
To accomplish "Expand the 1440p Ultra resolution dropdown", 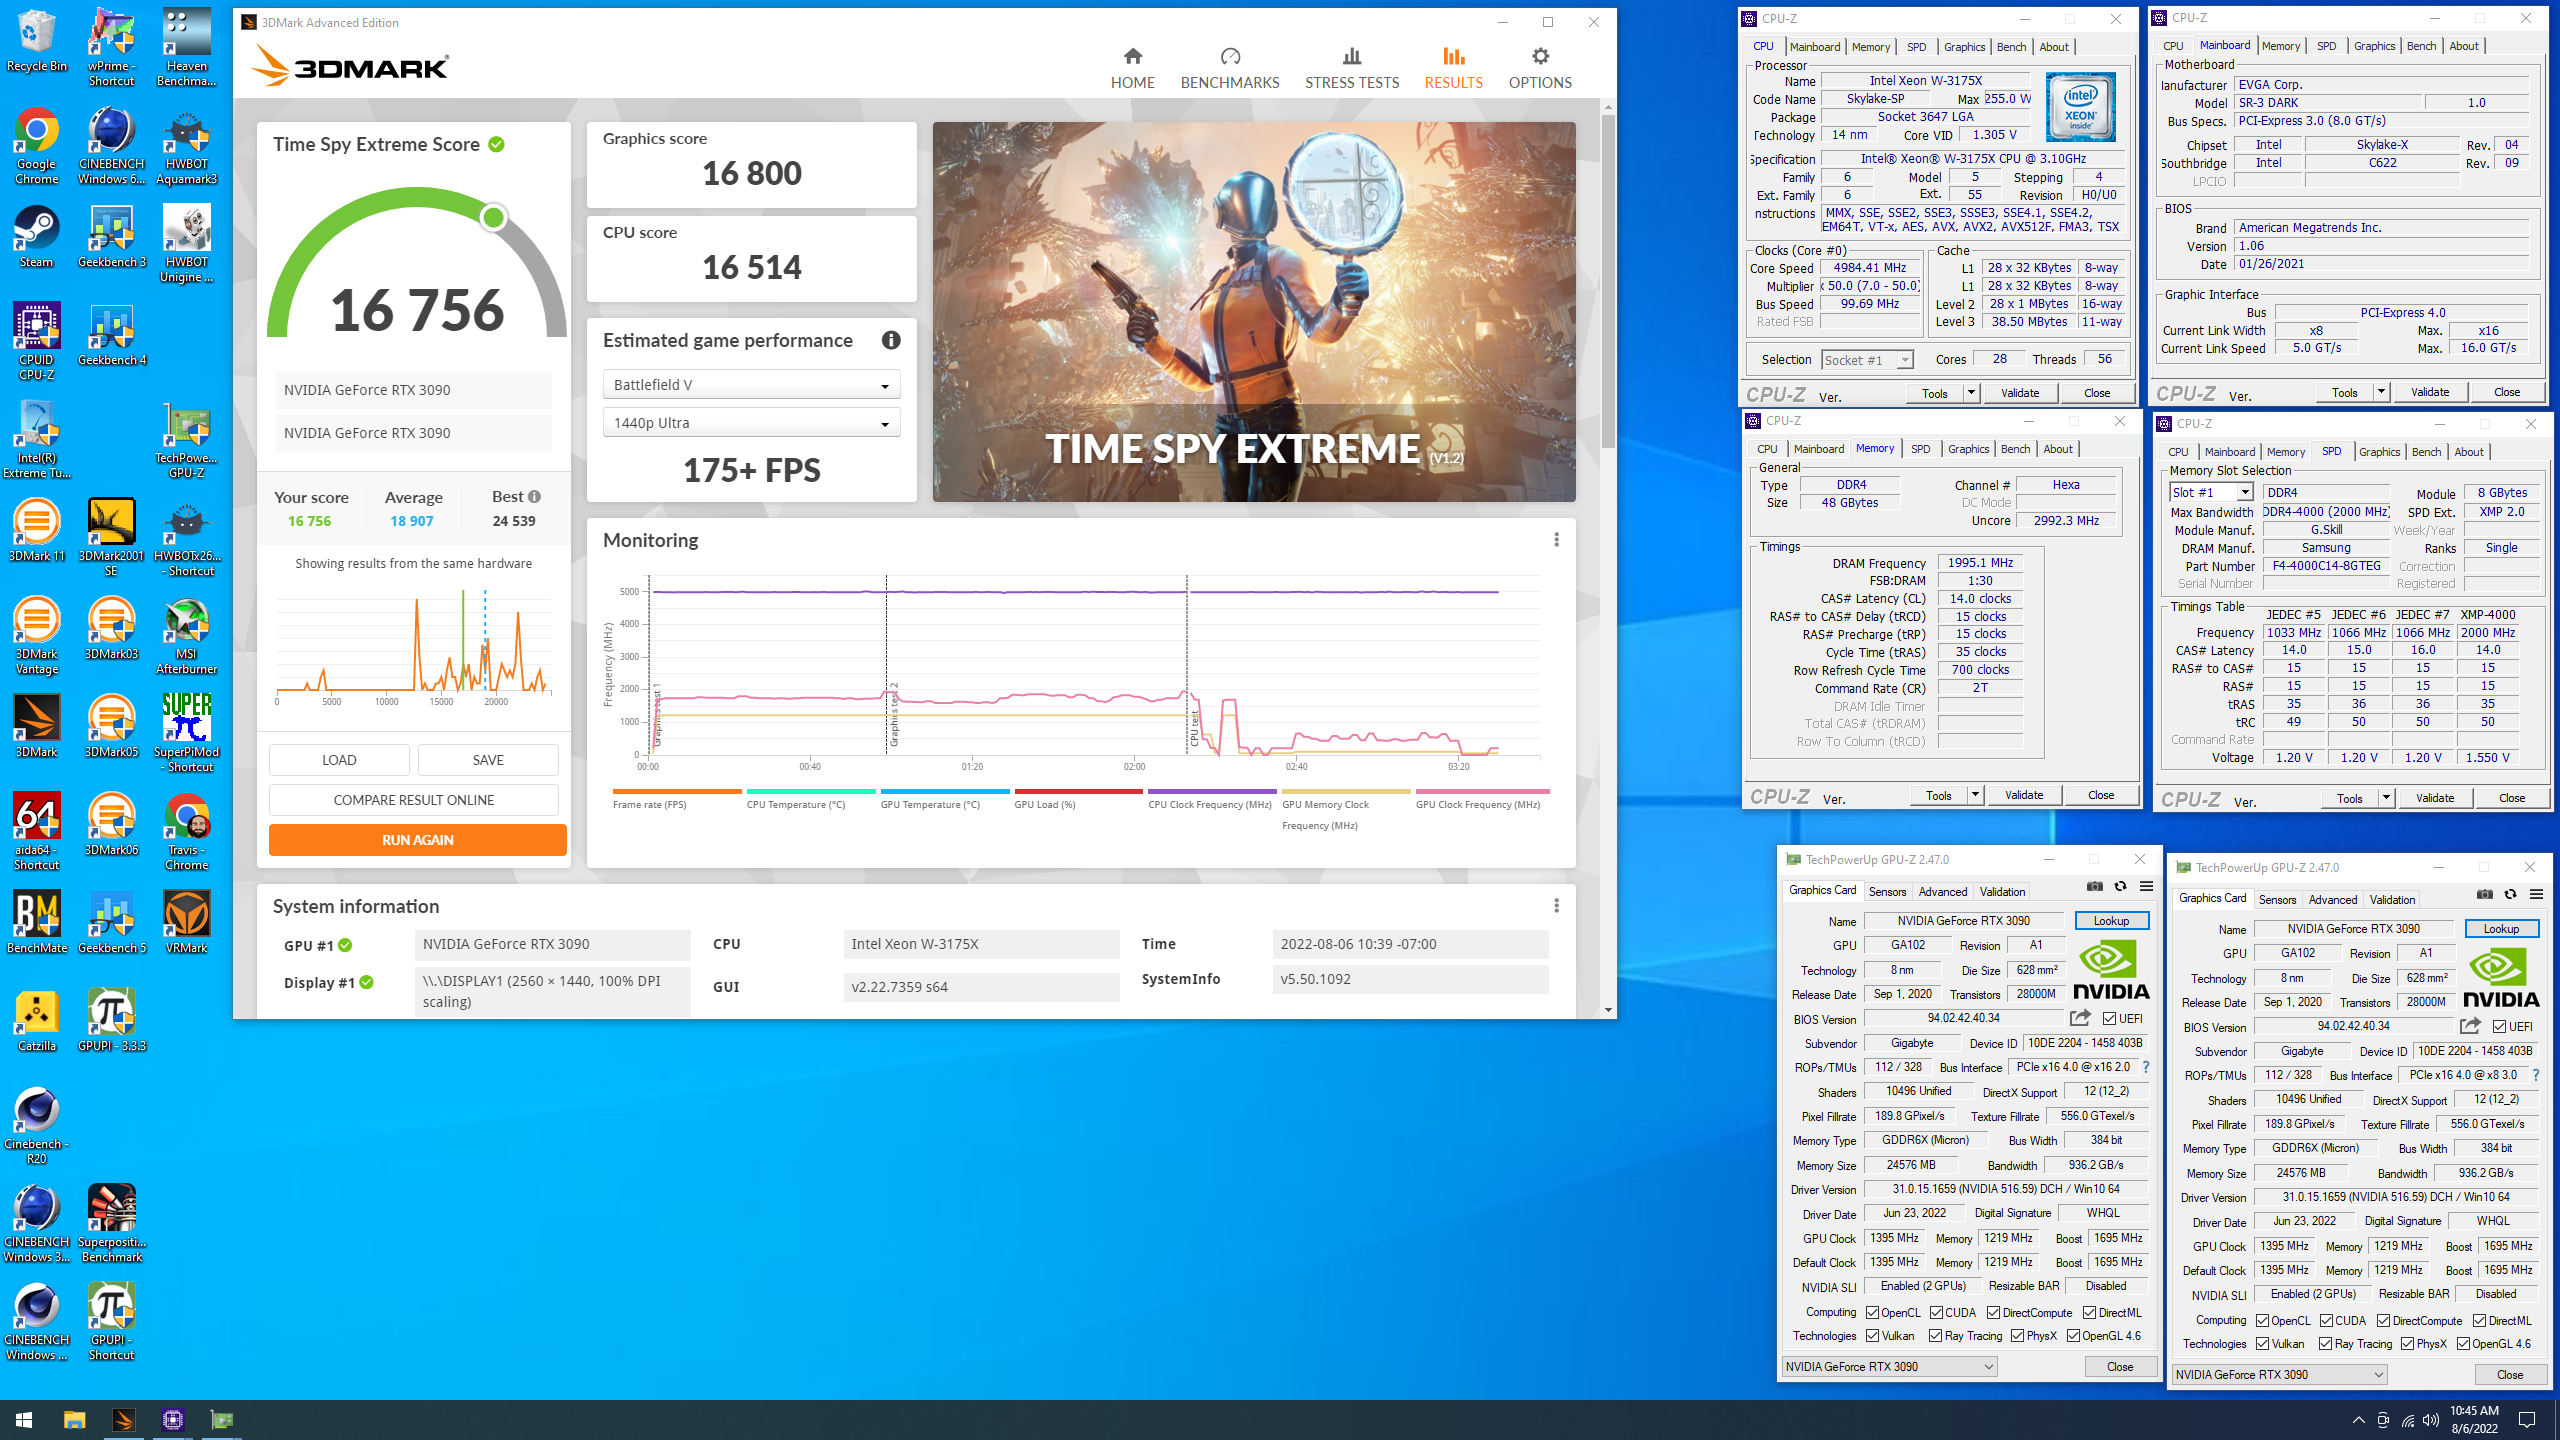I will (x=751, y=423).
